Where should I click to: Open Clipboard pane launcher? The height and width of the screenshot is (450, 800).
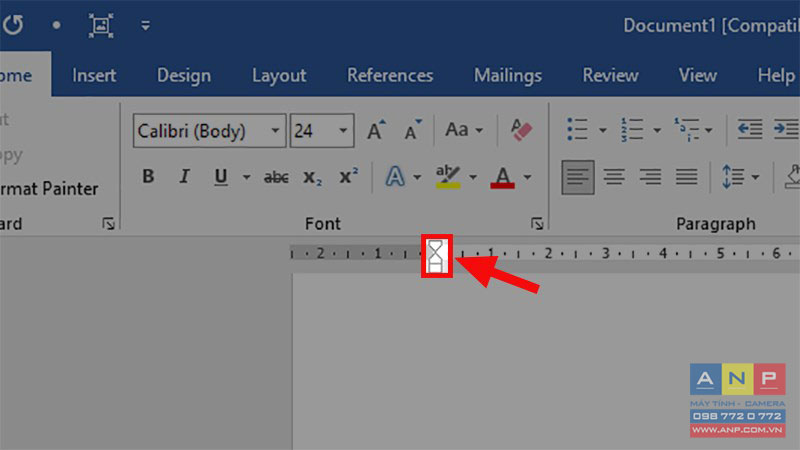[108, 223]
